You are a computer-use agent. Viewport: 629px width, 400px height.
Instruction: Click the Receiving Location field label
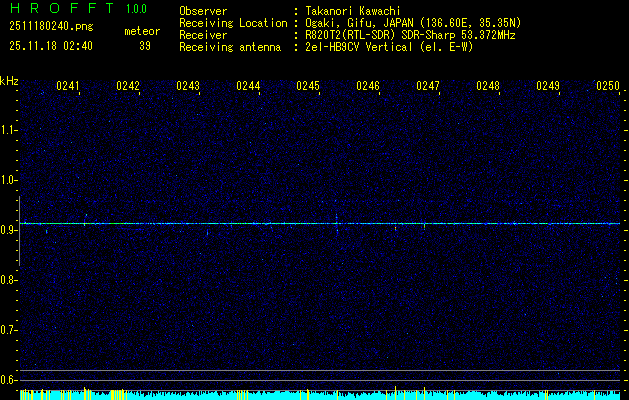[x=233, y=23]
